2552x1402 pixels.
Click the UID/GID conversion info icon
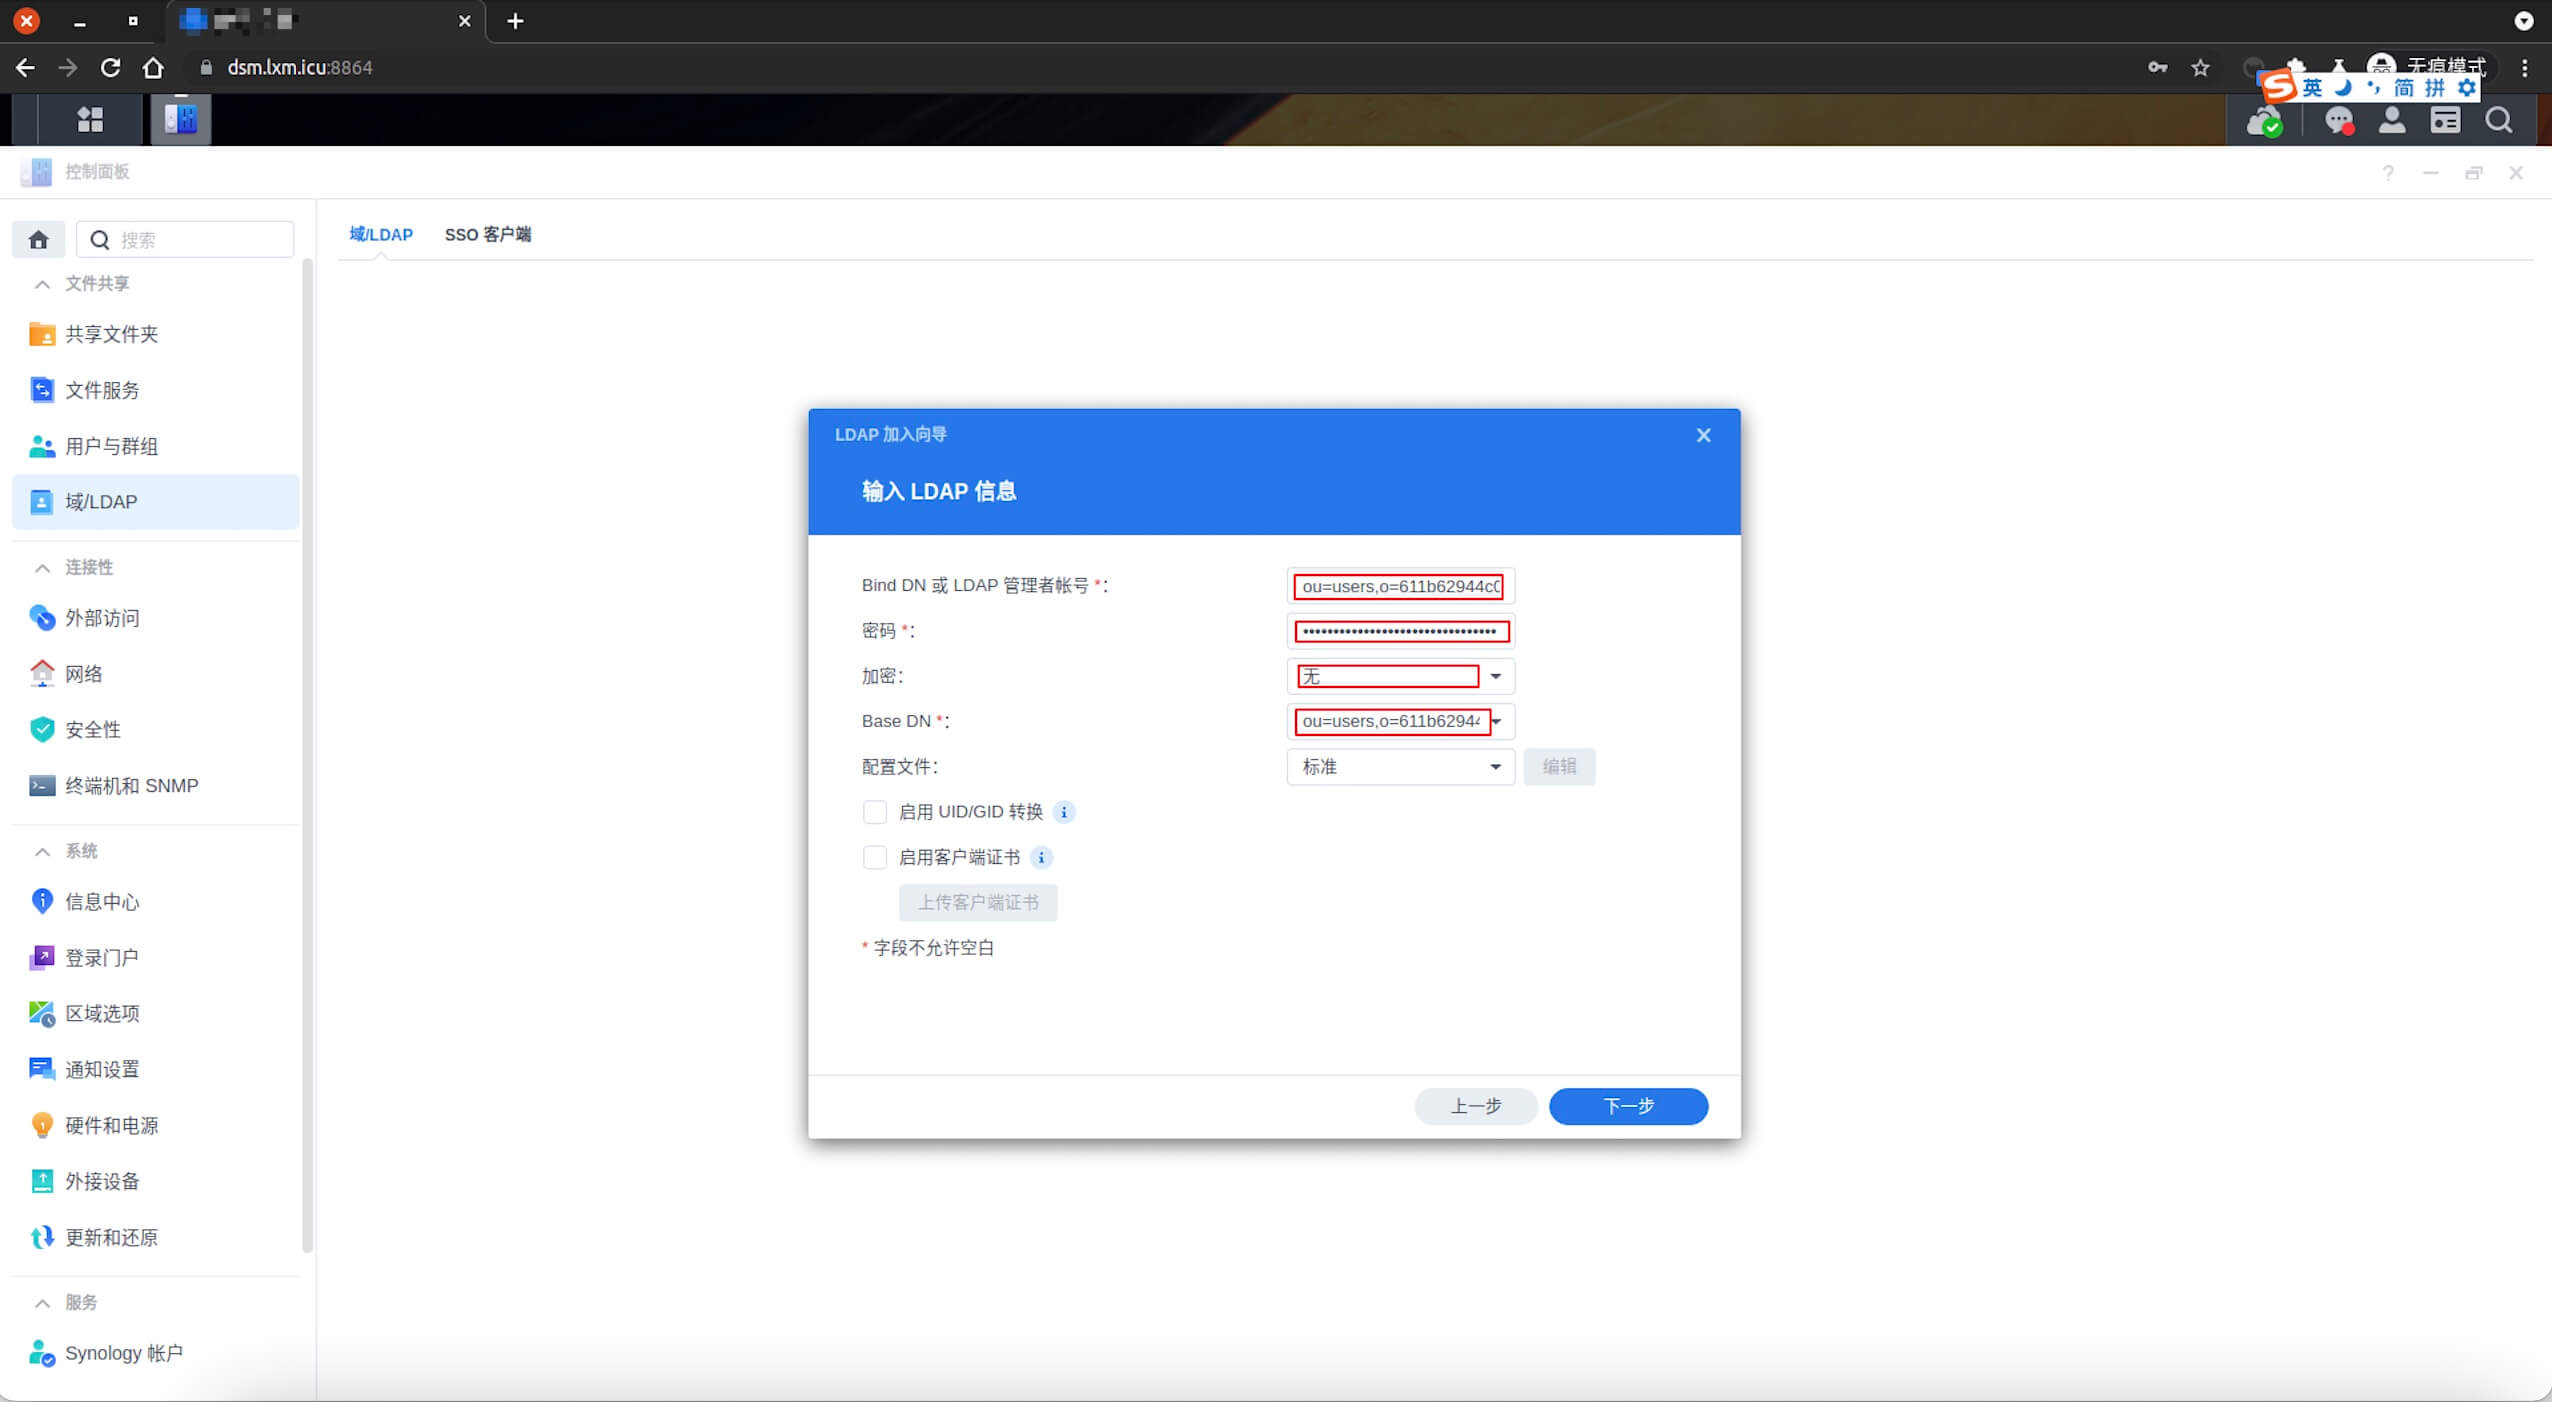click(x=1064, y=812)
